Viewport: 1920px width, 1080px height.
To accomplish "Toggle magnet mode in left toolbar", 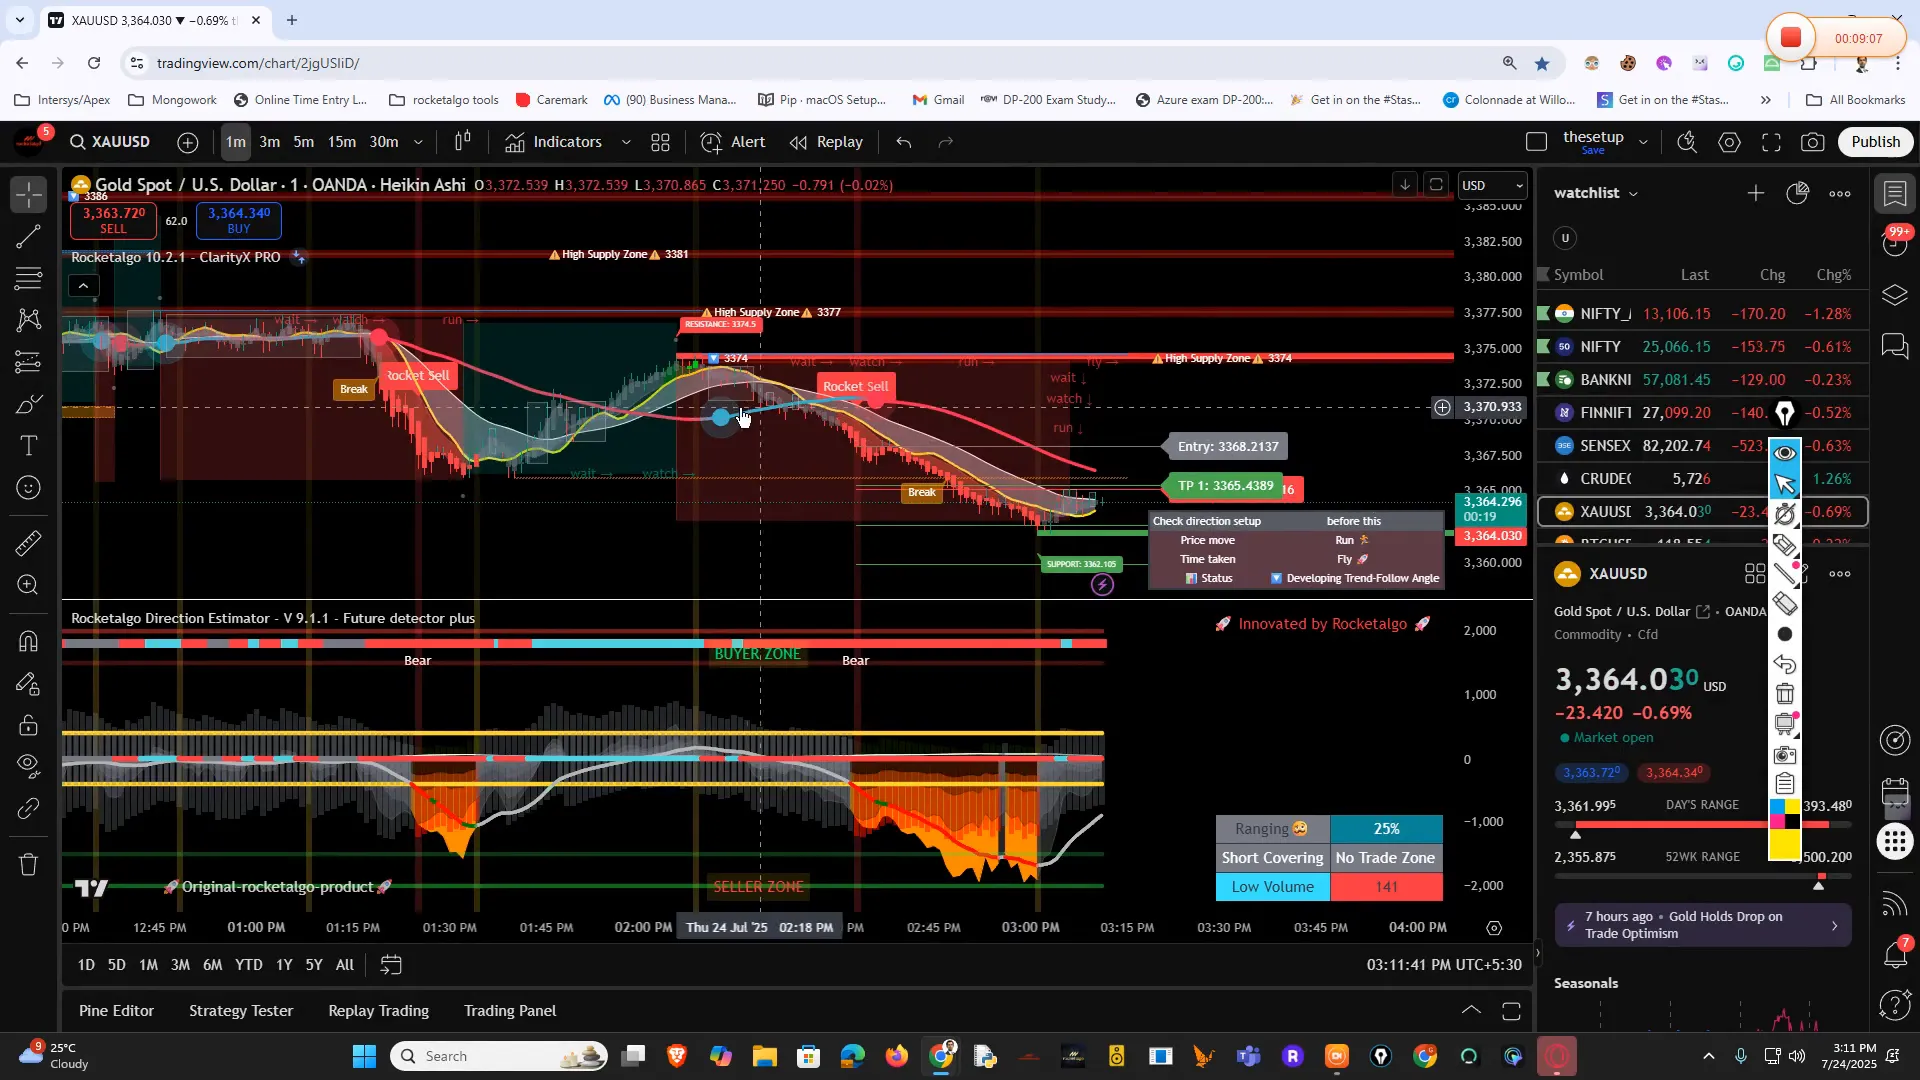I will [29, 641].
